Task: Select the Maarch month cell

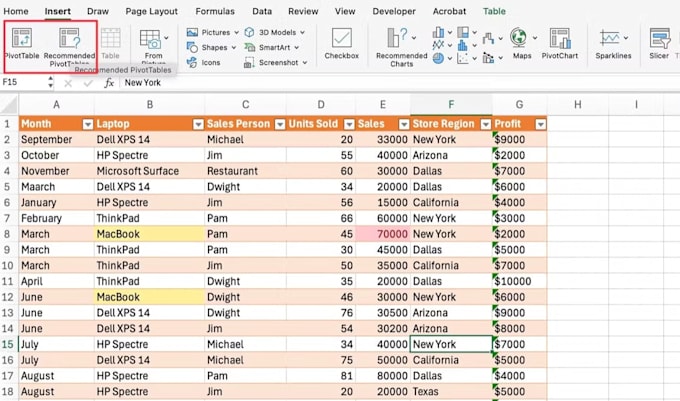Action: (x=56, y=187)
